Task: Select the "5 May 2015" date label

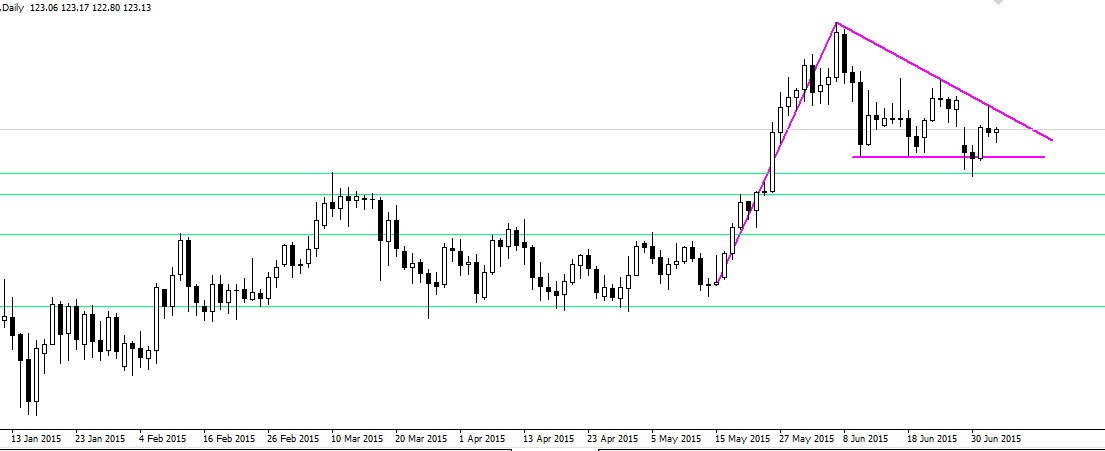Action: coord(675,438)
